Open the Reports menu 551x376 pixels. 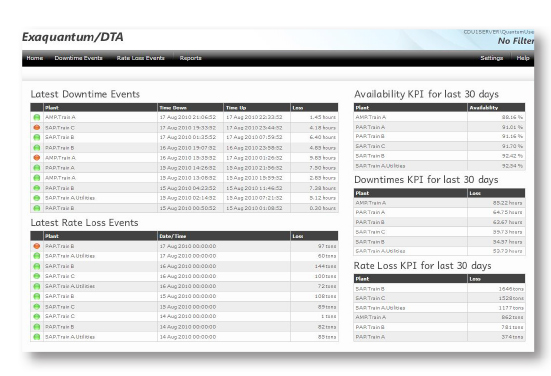(190, 58)
